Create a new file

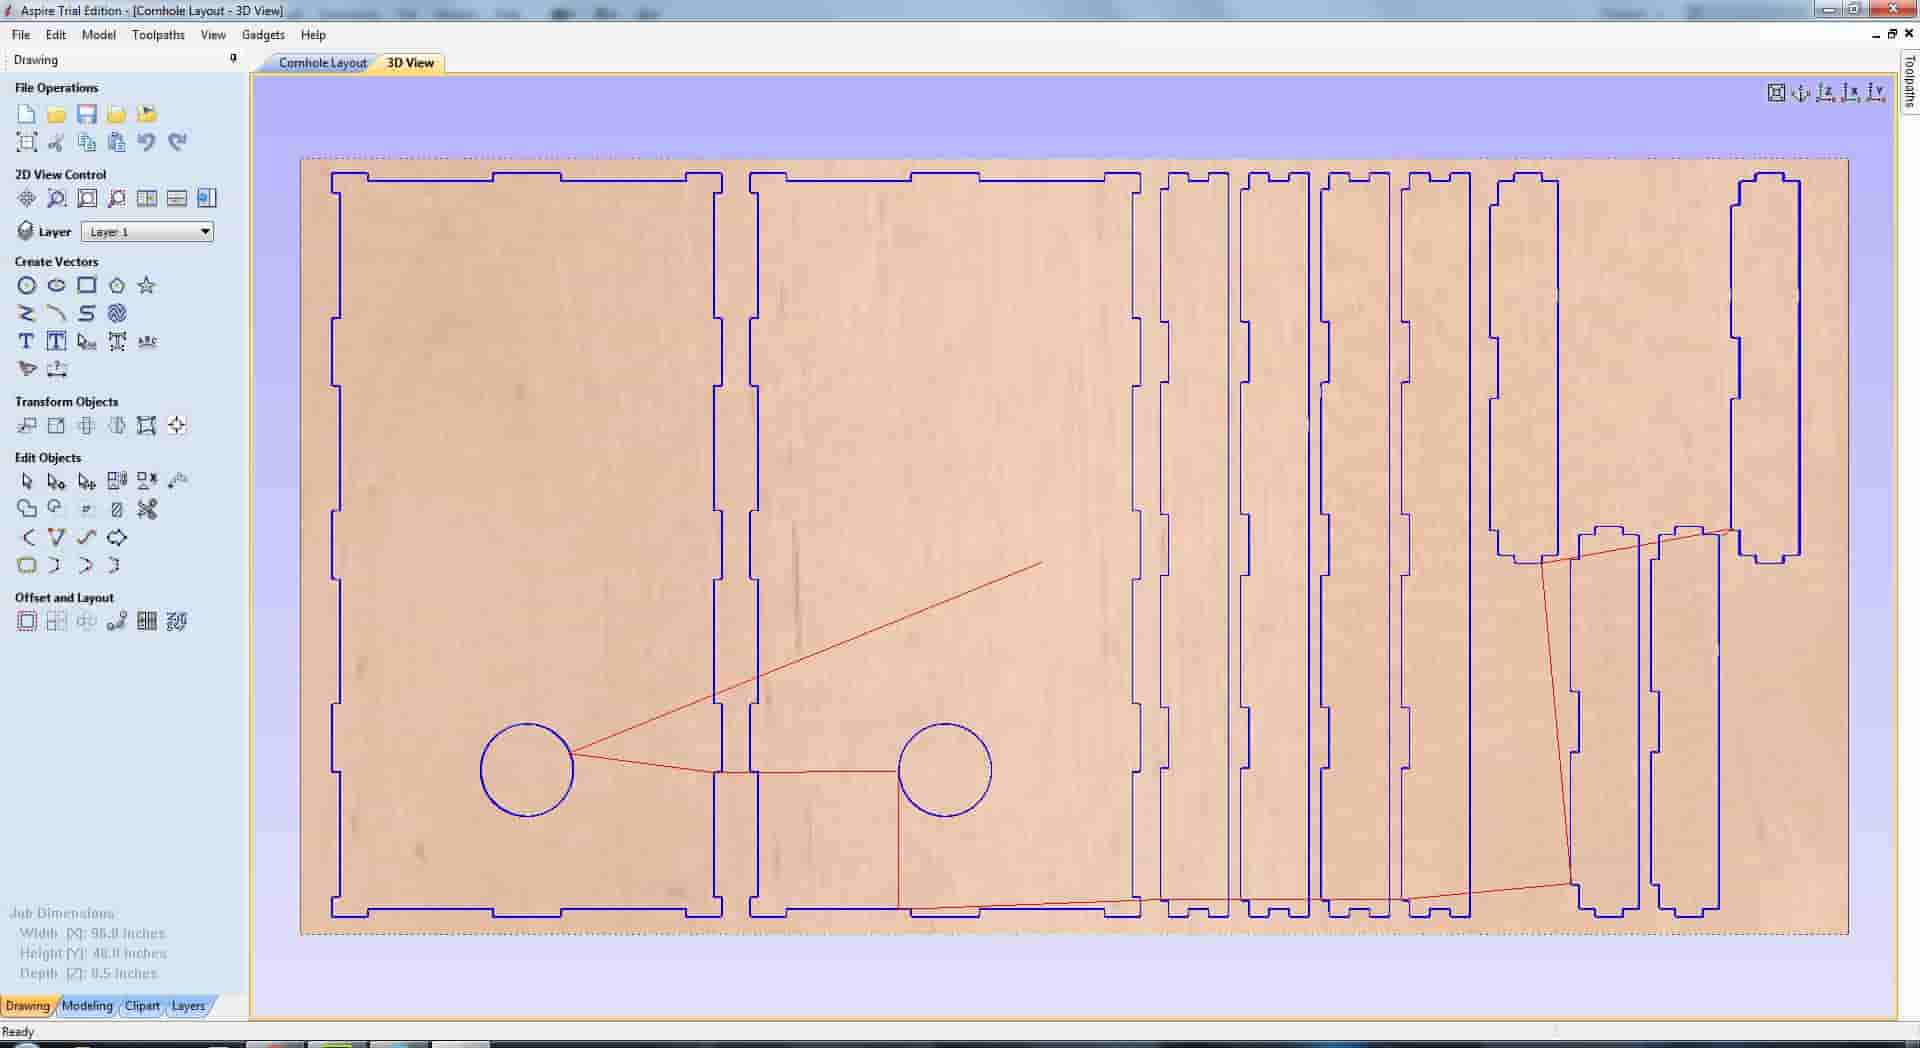tap(27, 114)
